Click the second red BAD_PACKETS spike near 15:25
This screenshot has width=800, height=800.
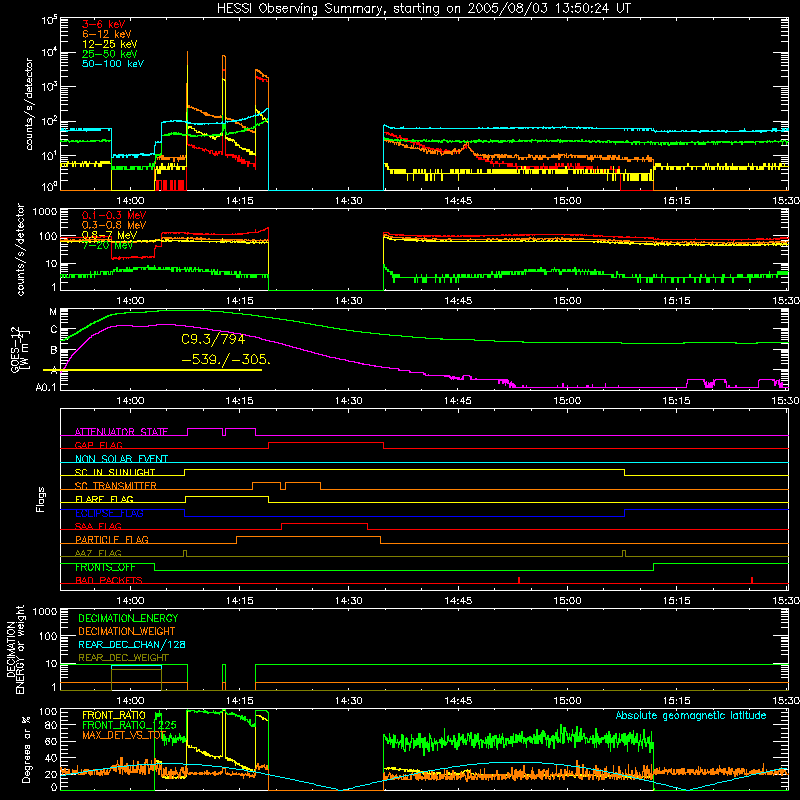[752, 580]
